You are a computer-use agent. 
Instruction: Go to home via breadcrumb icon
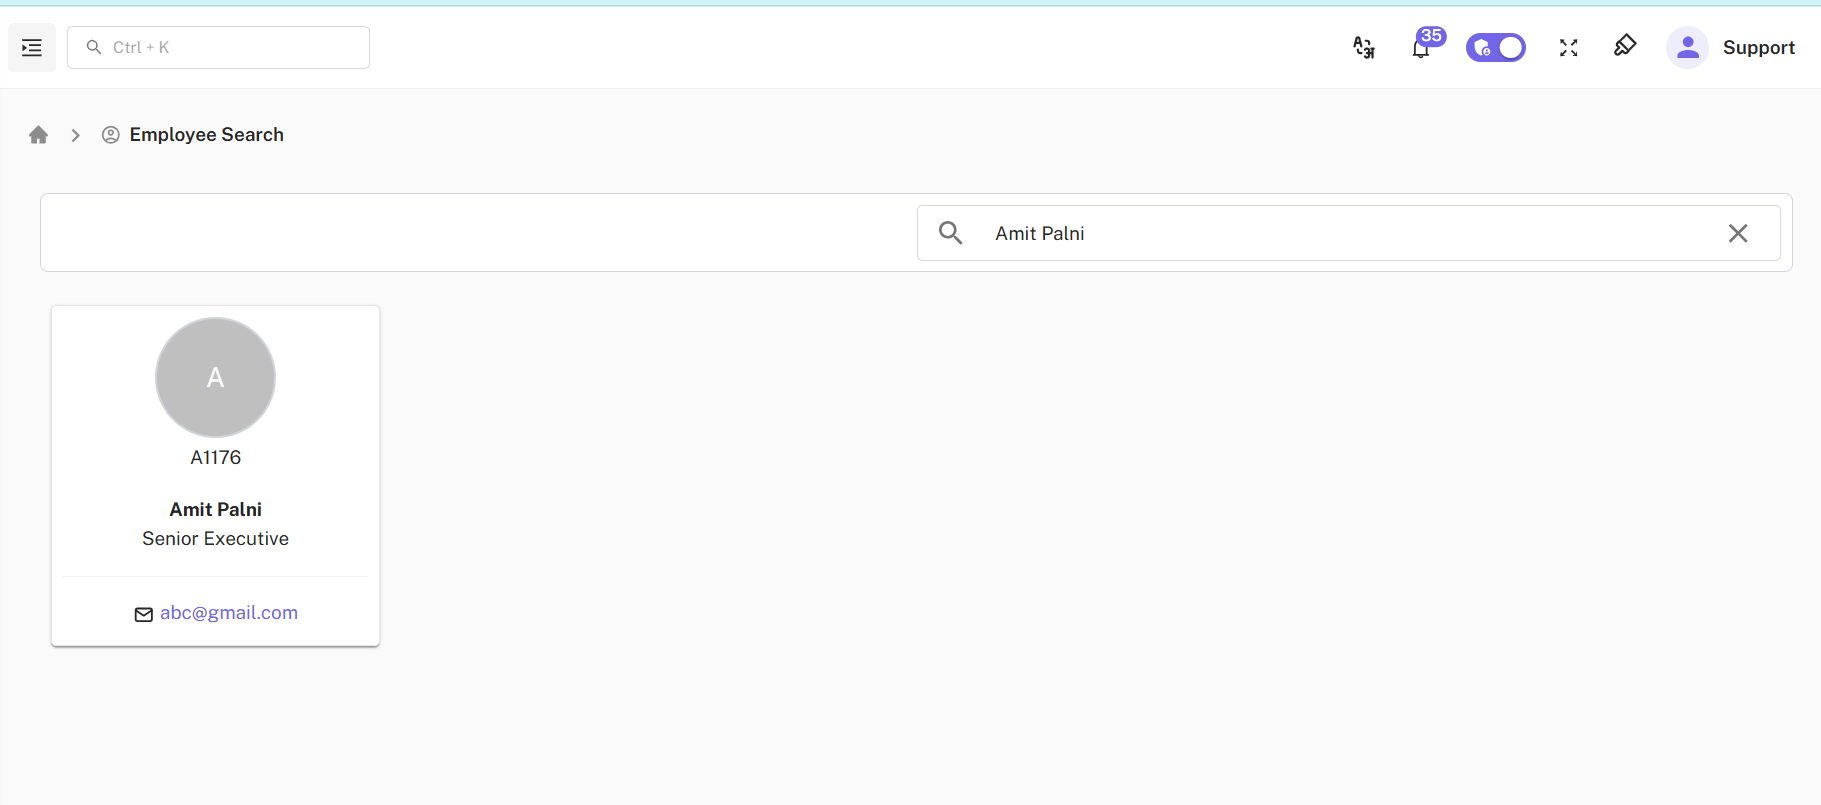pos(39,135)
